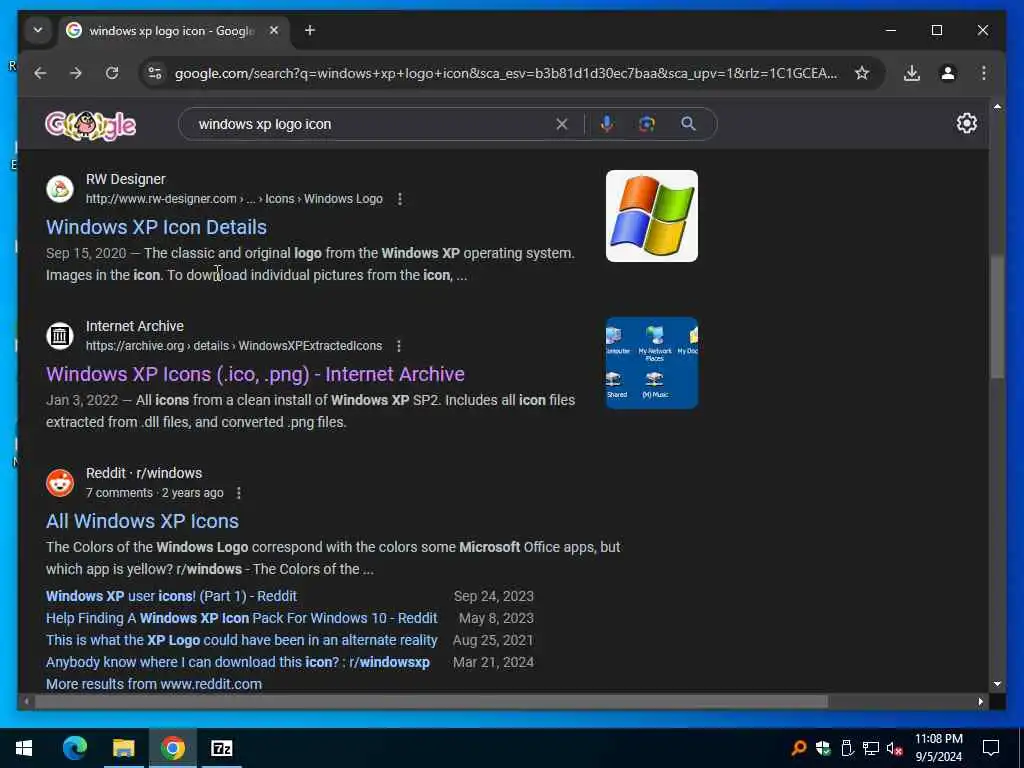Open 'This is what the XP Logo could have been' link

[x=242, y=640]
